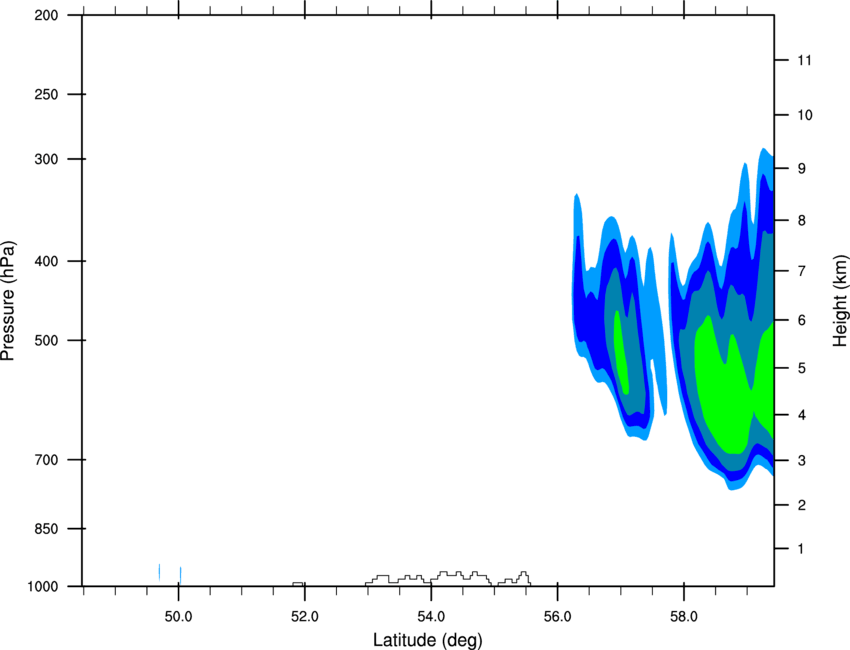This screenshot has height=650, width=850.
Task: Click the 1000 pressure tick label
Action: pyautogui.click(x=42, y=587)
